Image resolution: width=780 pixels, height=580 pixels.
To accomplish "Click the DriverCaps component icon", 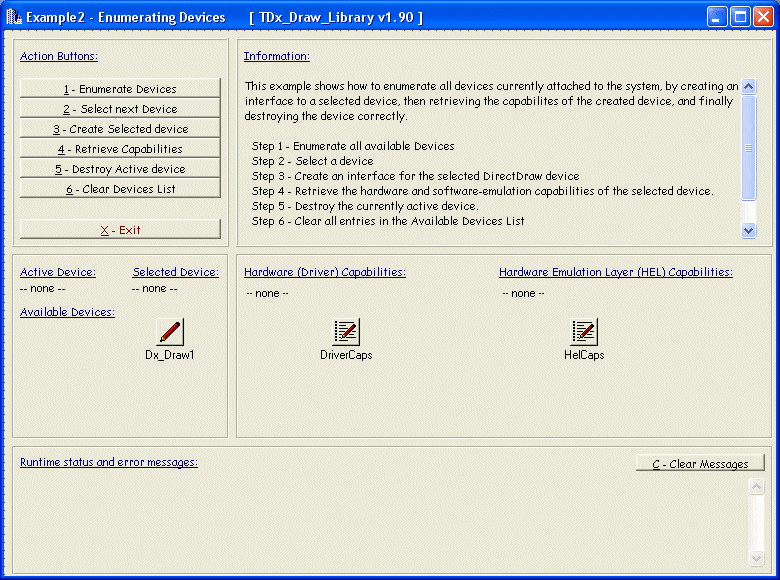I will point(346,332).
